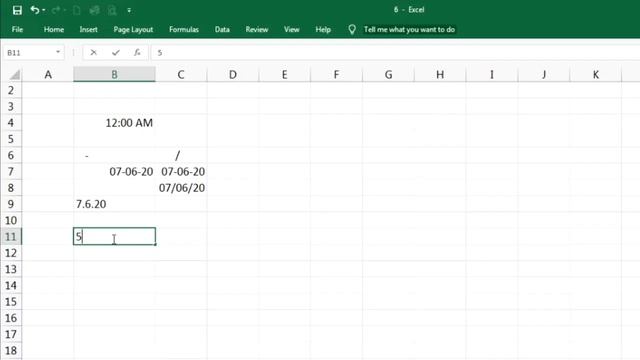Click the Undo arrow icon
The height and width of the screenshot is (360, 640).
coord(34,10)
